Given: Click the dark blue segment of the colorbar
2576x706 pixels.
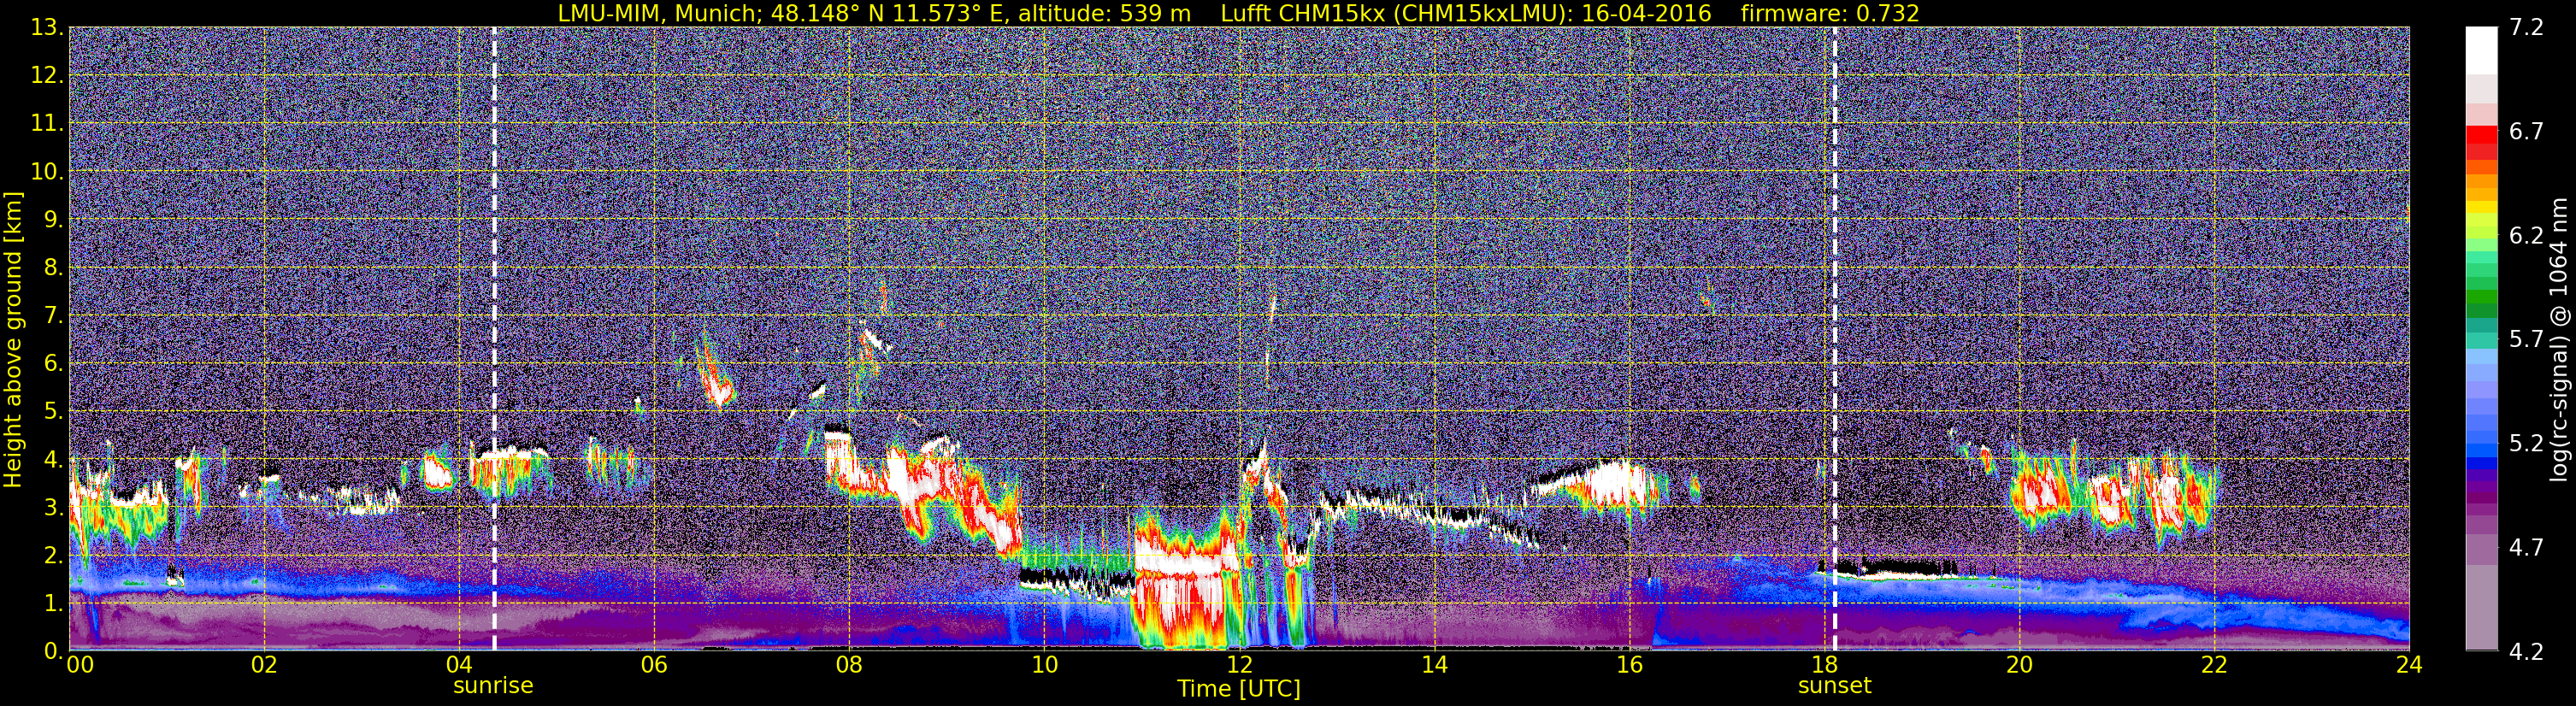Looking at the screenshot, I should pos(2482,463).
